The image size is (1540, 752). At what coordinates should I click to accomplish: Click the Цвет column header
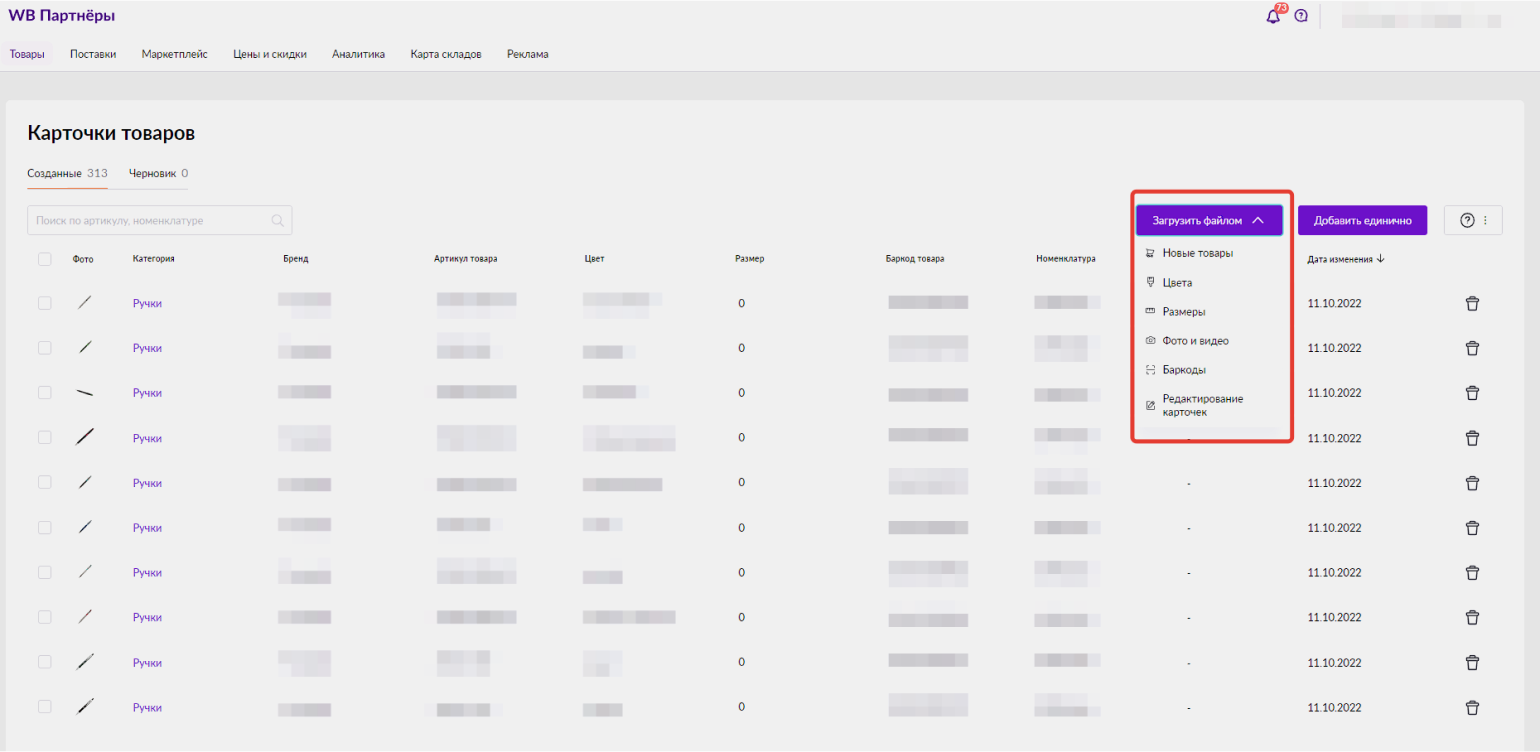(595, 259)
